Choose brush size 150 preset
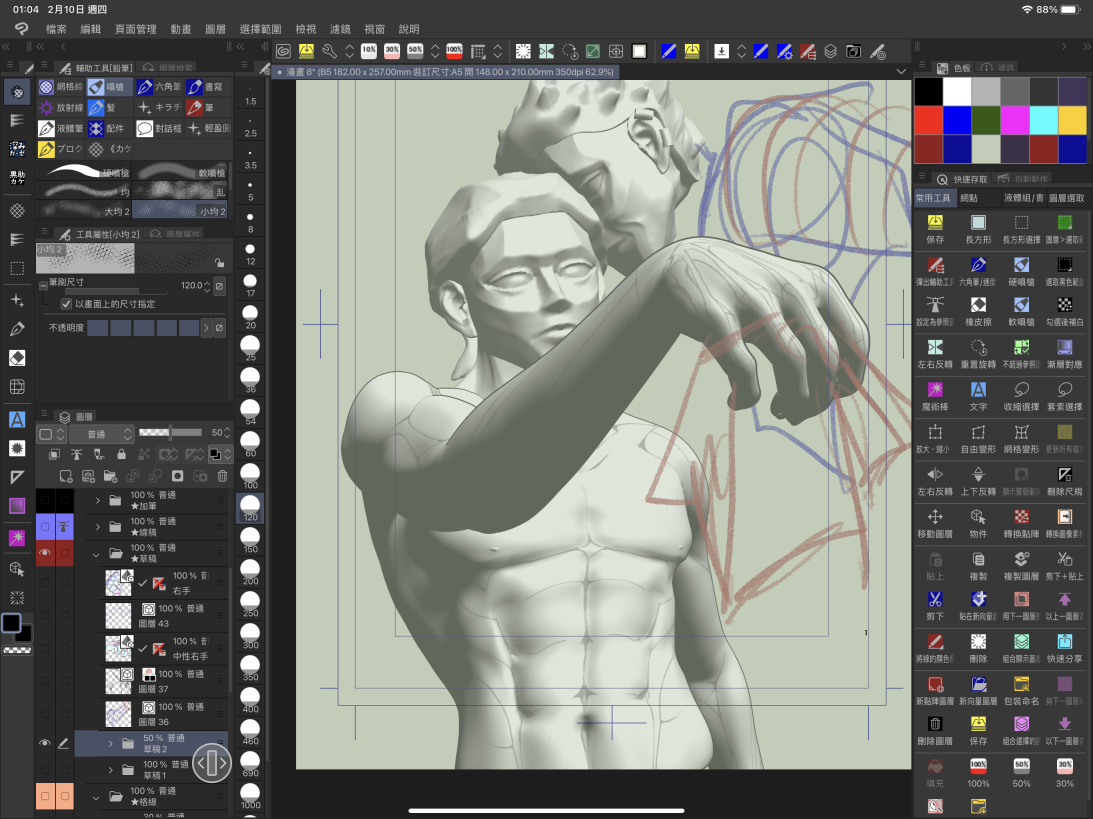Screen dimensions: 1093x819 250,540
